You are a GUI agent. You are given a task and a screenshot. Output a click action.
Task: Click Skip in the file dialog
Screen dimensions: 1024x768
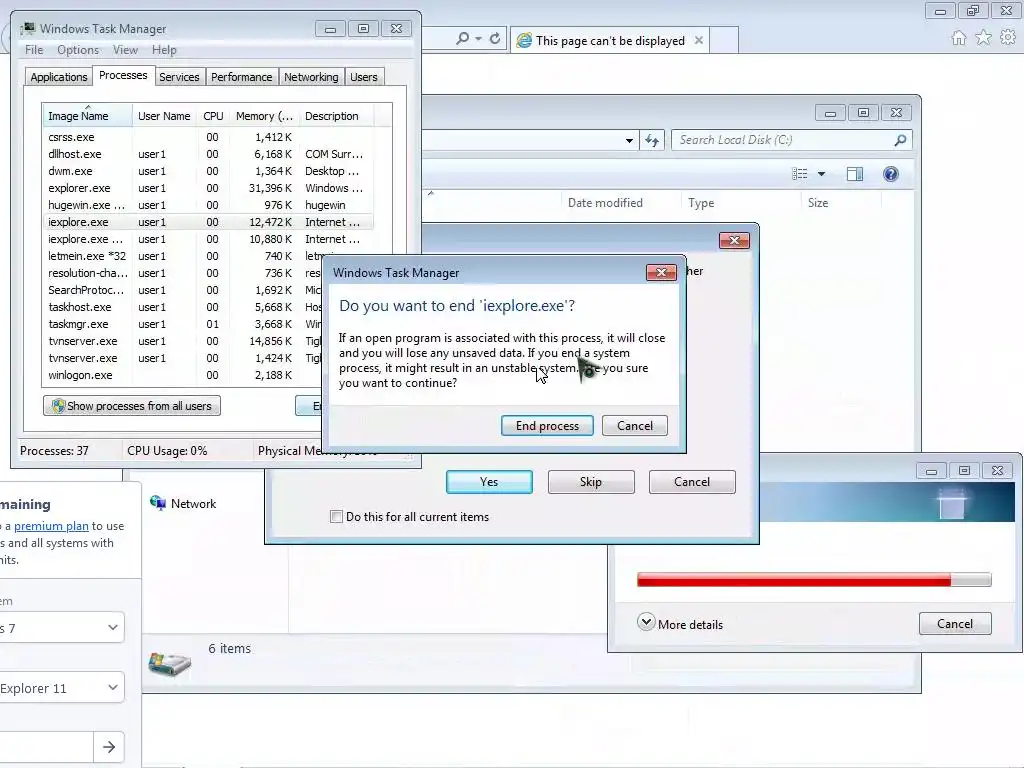coord(590,482)
